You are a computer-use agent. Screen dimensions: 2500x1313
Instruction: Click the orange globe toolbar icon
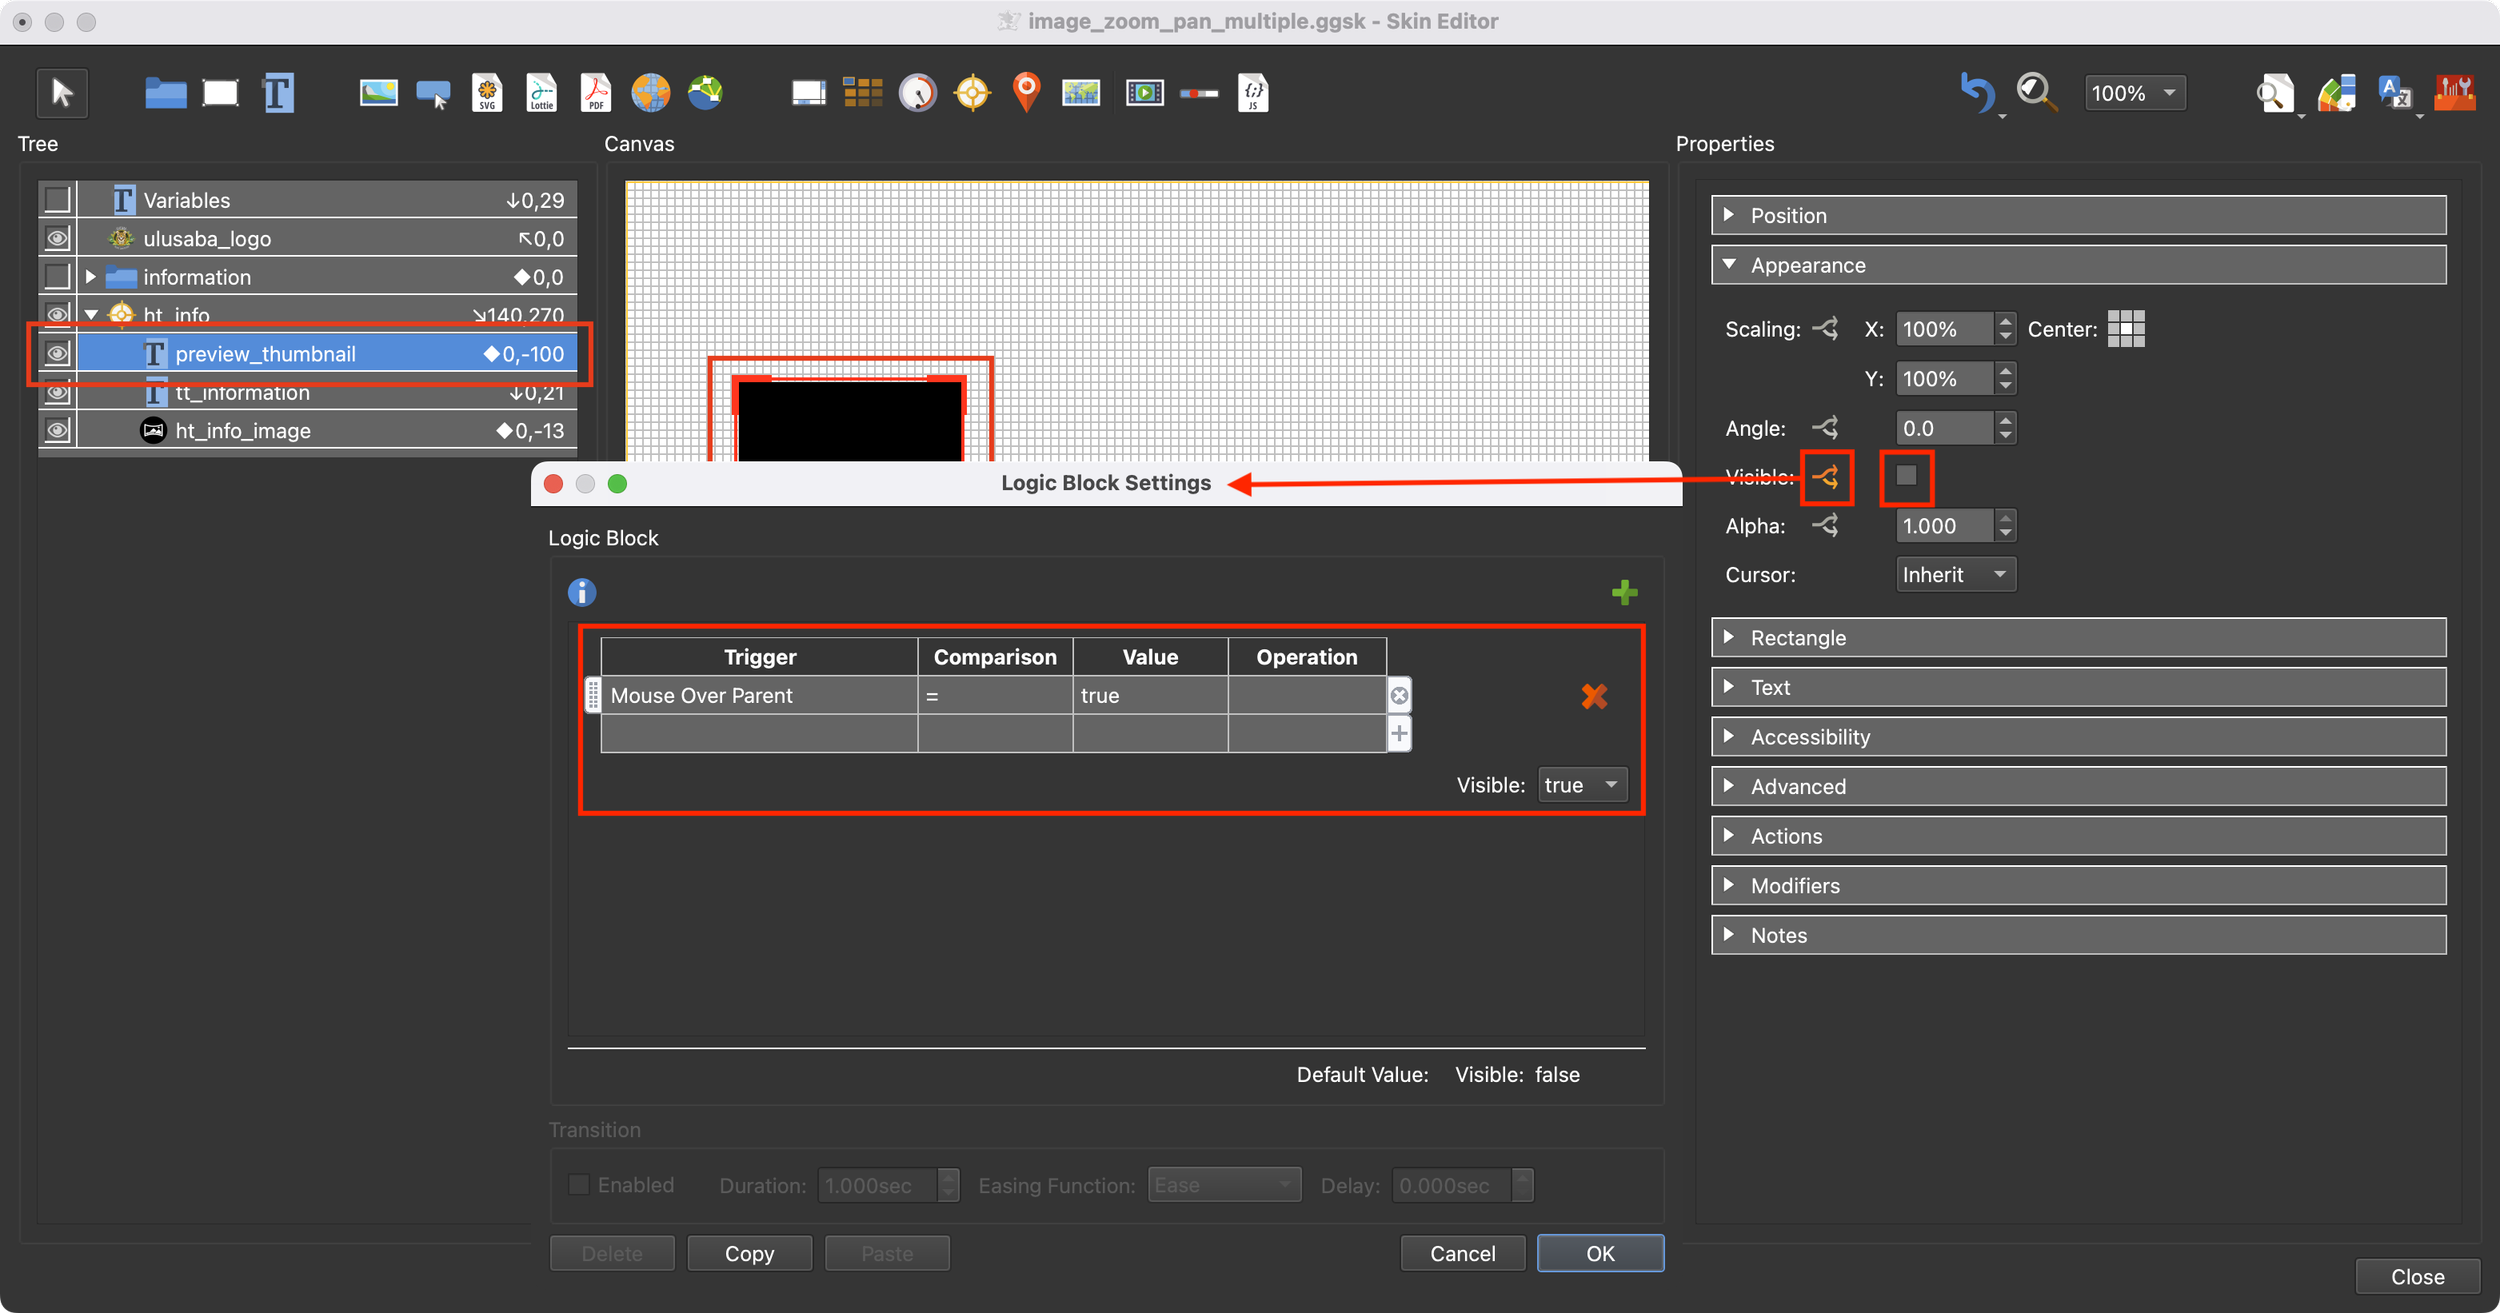[650, 93]
